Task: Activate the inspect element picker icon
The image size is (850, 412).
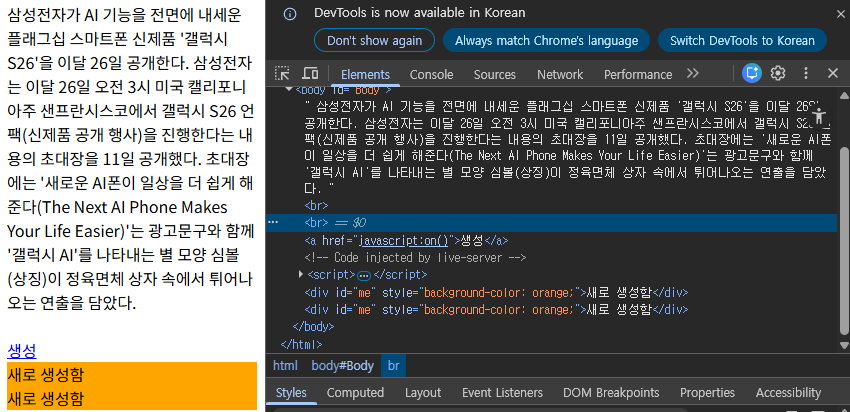Action: (282, 73)
